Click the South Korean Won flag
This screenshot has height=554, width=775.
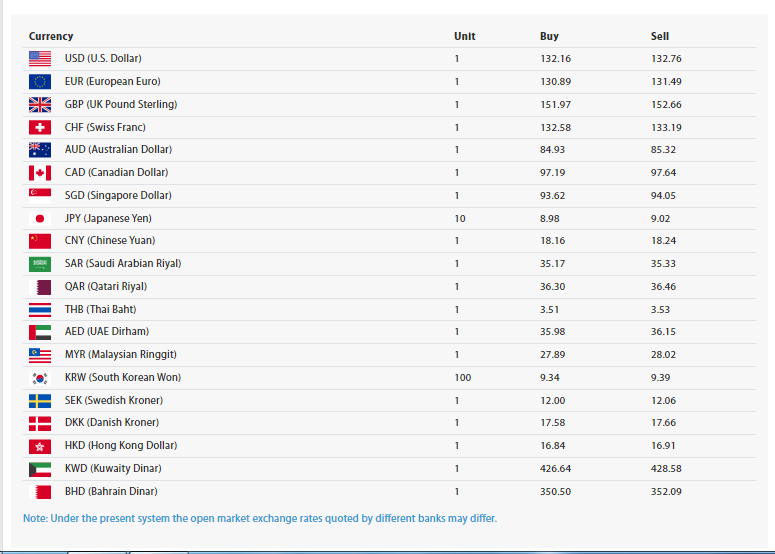[40, 378]
